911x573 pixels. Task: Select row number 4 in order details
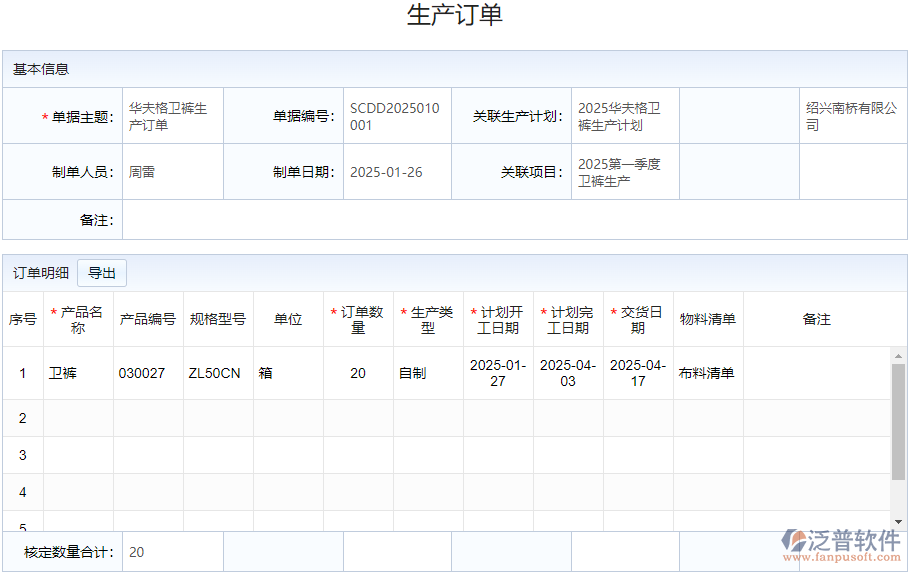point(23,492)
